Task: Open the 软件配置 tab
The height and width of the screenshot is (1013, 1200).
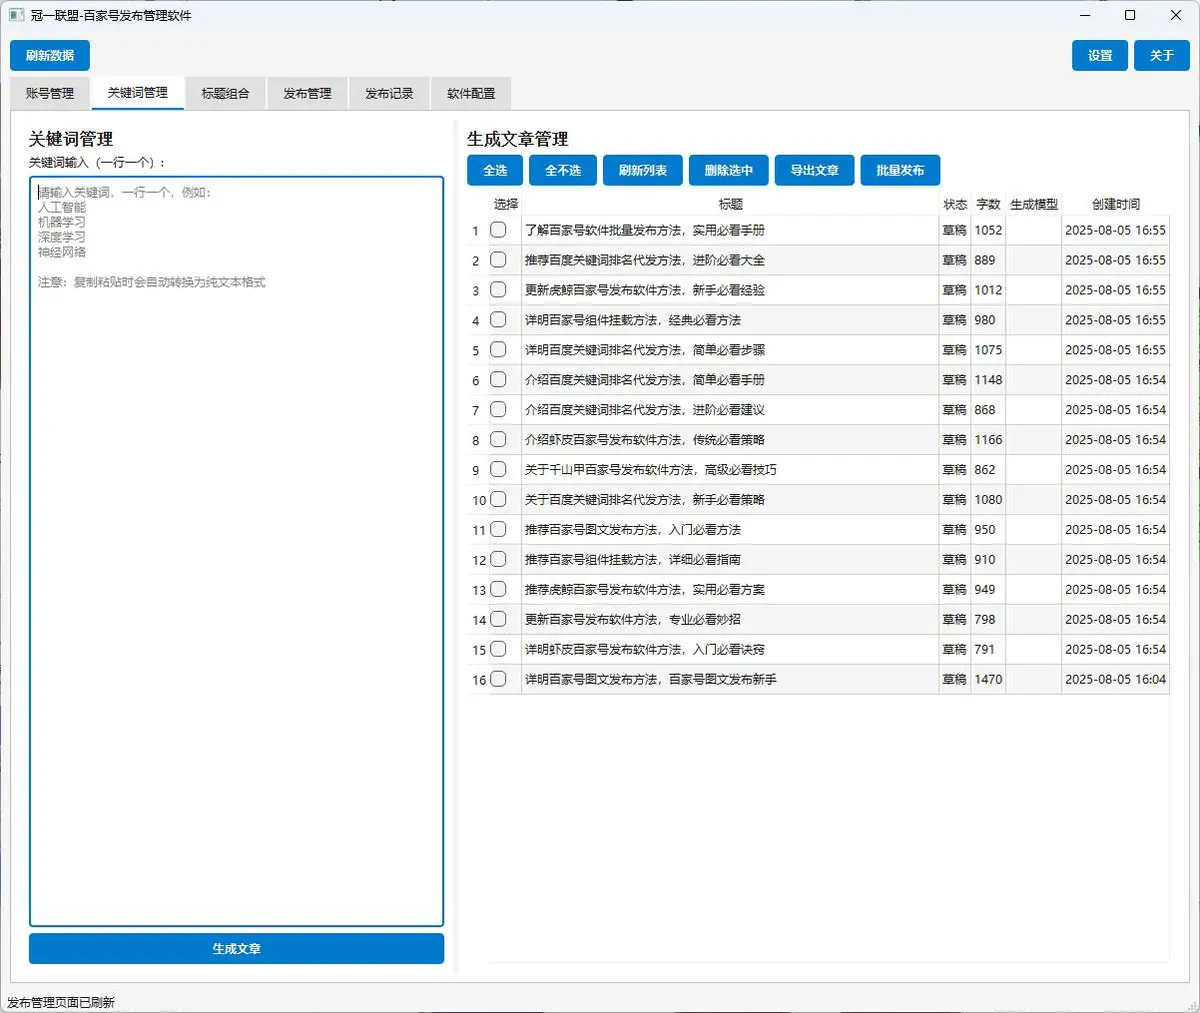Action: click(471, 93)
